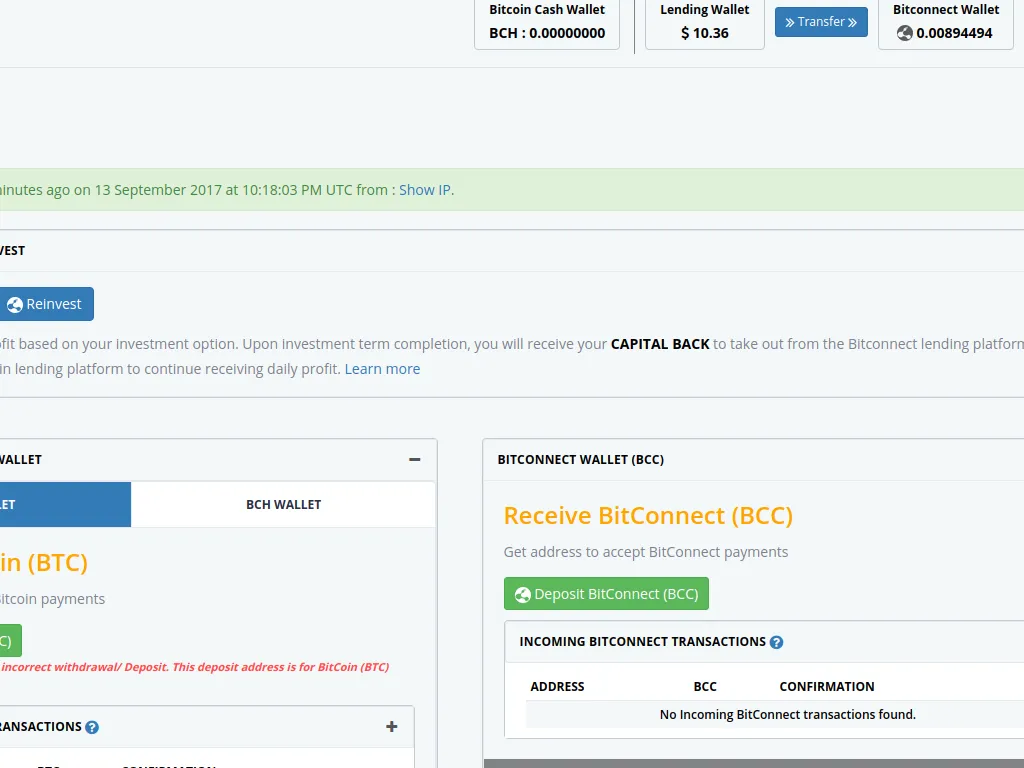This screenshot has height=768, width=1024.
Task: Click the partially visible green deposit button
Action: [x=10, y=641]
